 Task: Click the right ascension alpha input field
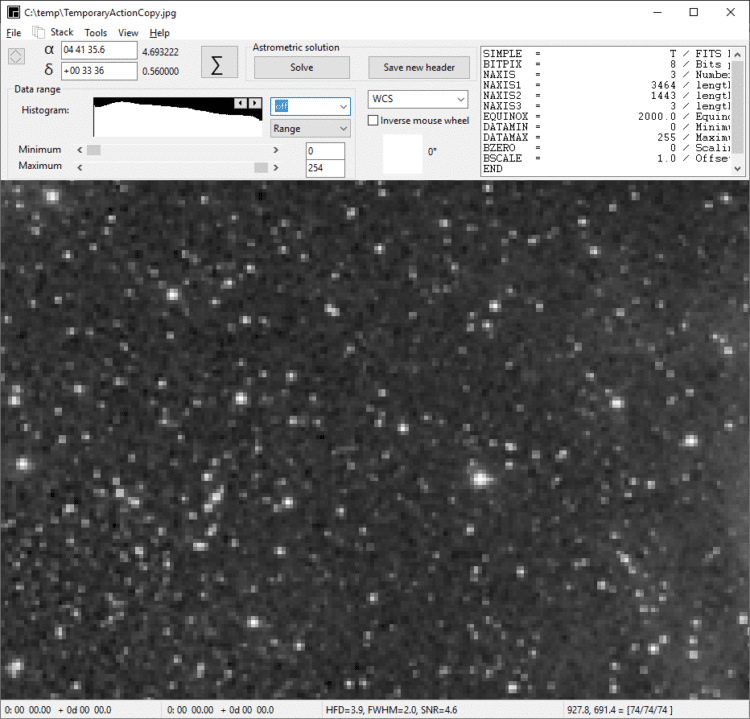point(99,50)
